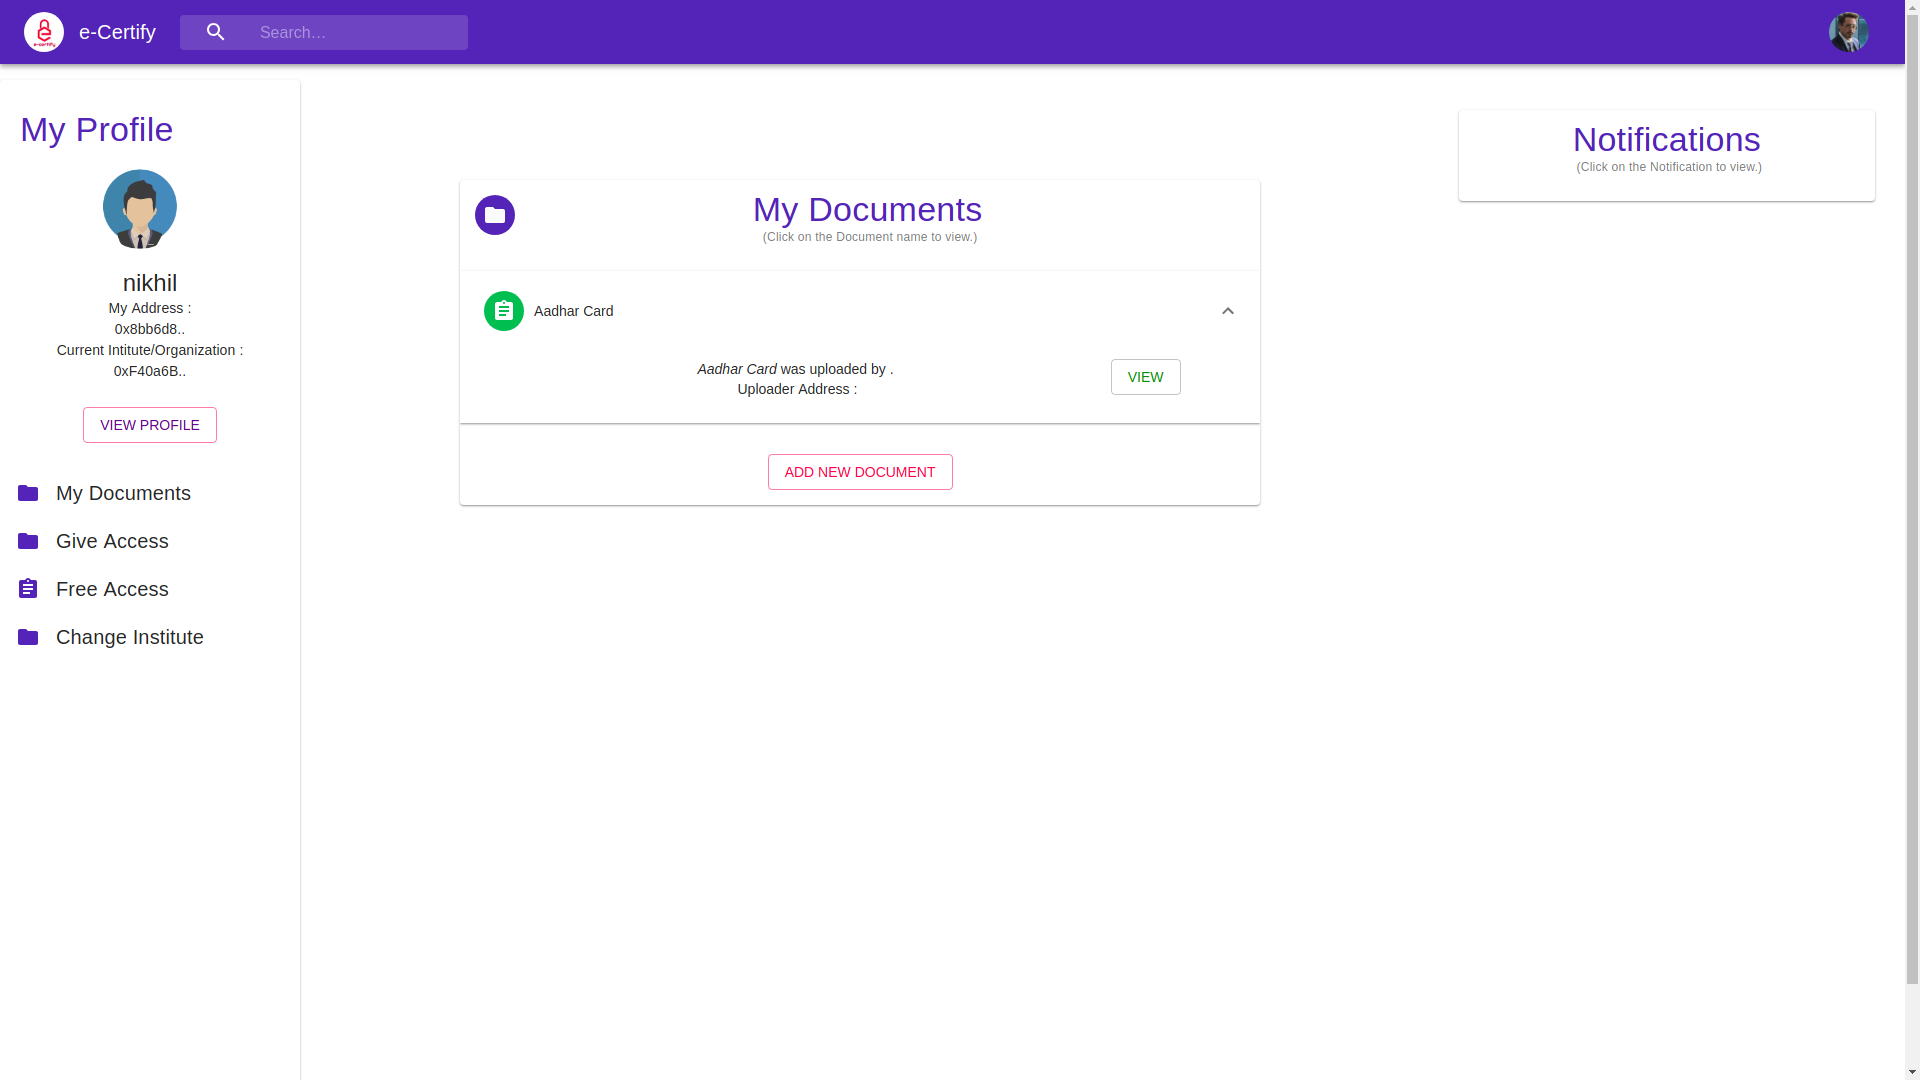Click the green Aadhar Card document icon
The height and width of the screenshot is (1080, 1920).
pyautogui.click(x=504, y=311)
